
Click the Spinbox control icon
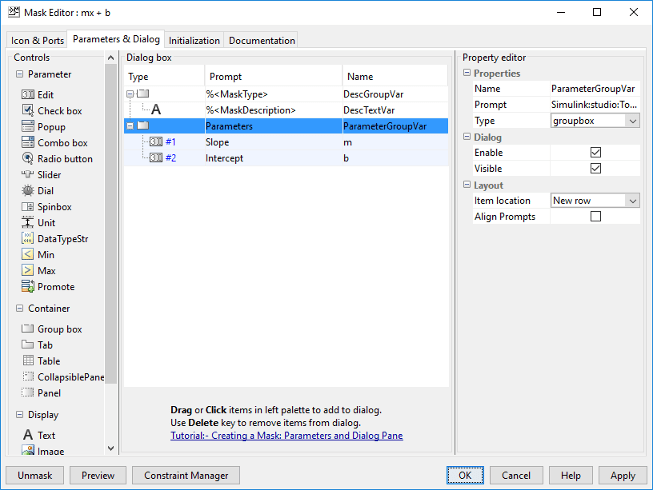[x=27, y=207]
